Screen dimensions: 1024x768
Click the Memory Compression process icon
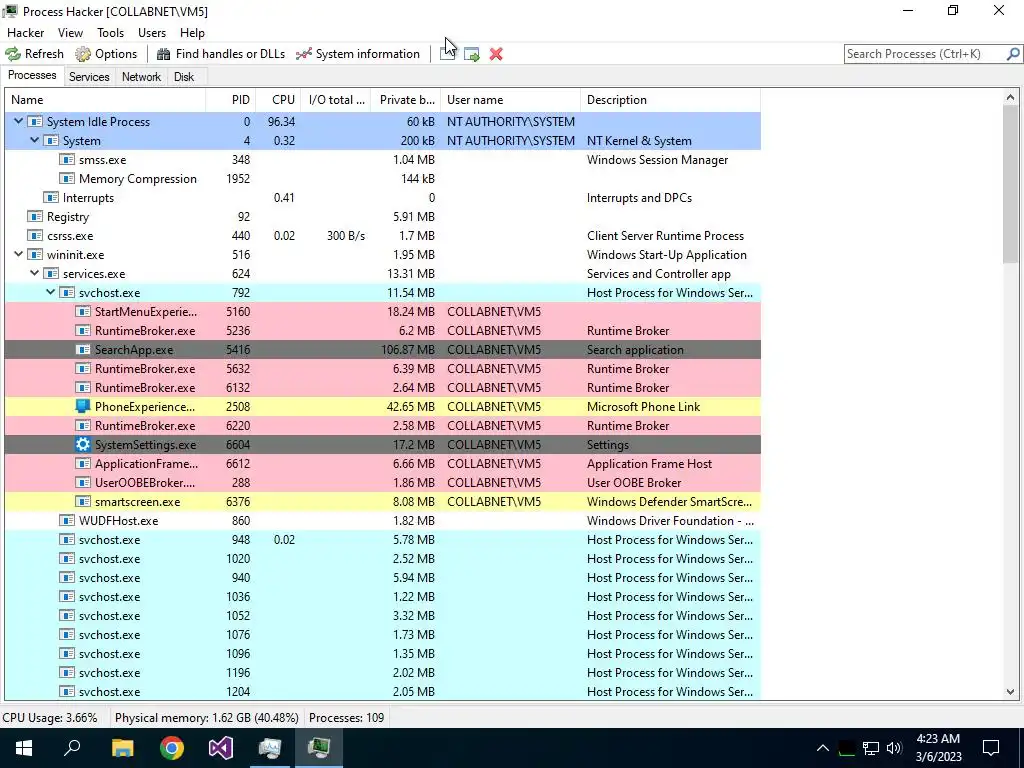67,178
